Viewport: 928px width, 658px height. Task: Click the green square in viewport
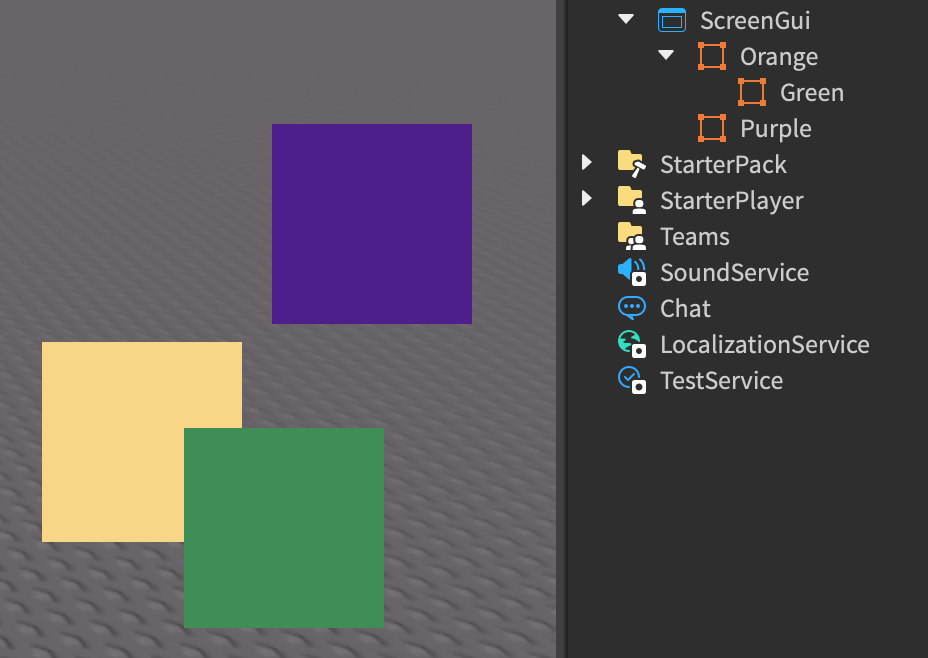(284, 528)
